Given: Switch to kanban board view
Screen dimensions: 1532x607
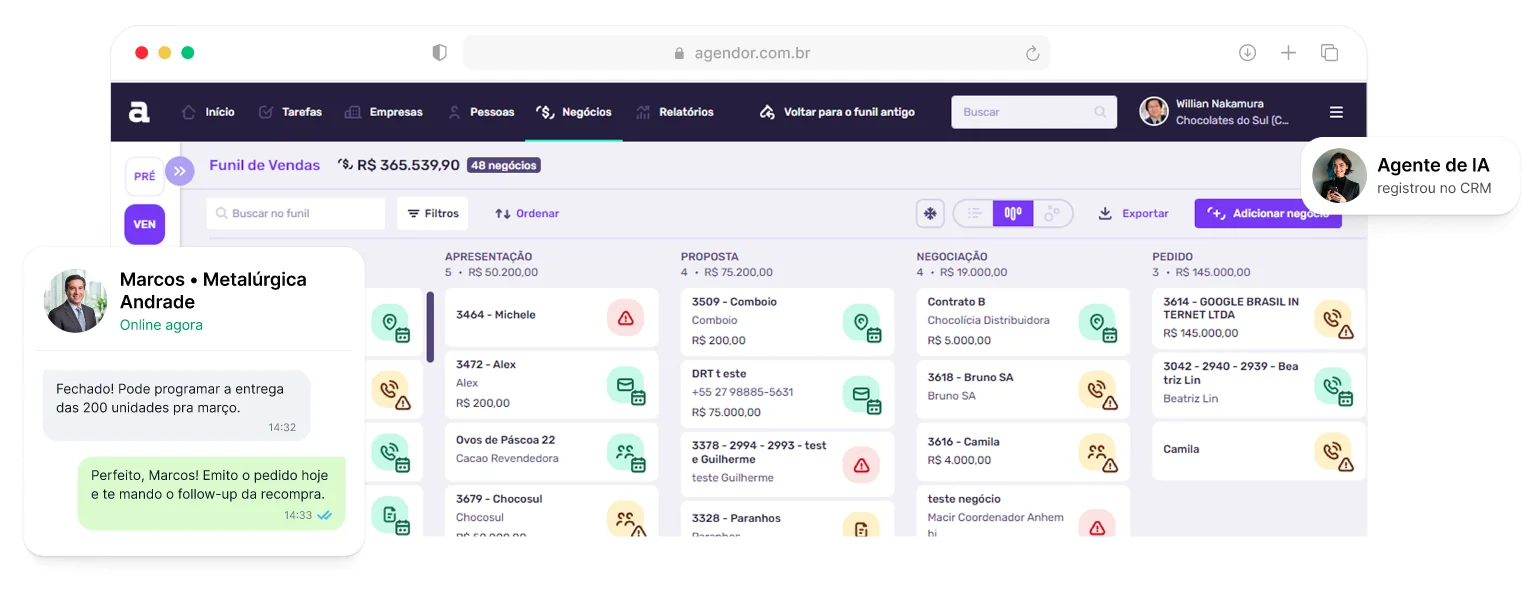Looking at the screenshot, I should tap(1013, 213).
